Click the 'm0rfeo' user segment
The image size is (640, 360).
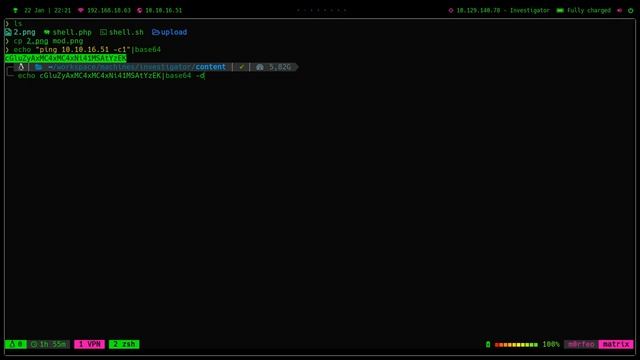(x=581, y=344)
